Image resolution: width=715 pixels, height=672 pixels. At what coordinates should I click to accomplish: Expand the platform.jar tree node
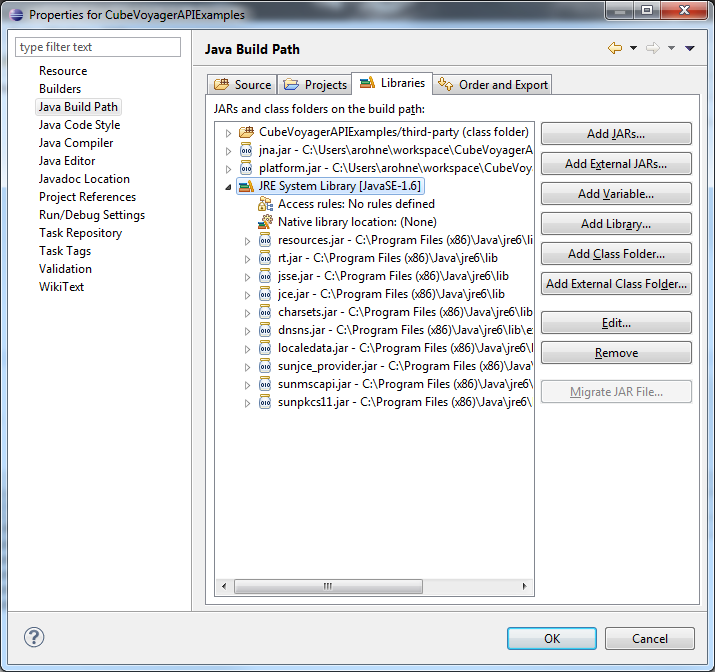click(x=228, y=169)
